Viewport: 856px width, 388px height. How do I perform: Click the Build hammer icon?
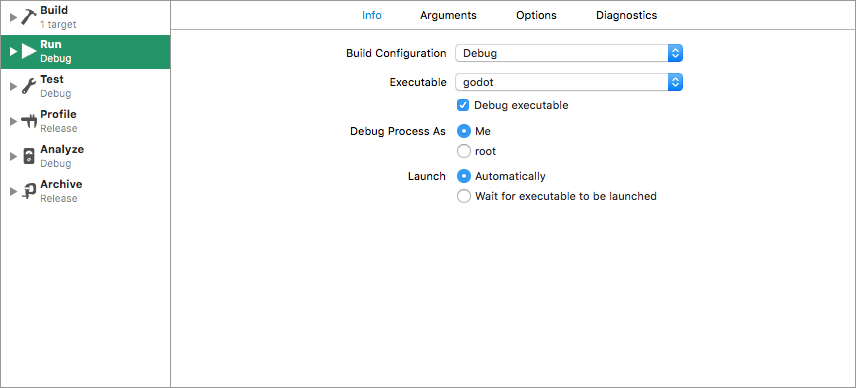29,17
